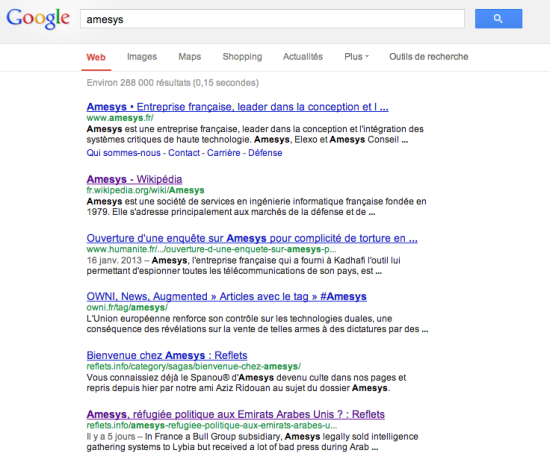Click the reflets.info/category/sagas URL text

click(x=194, y=367)
